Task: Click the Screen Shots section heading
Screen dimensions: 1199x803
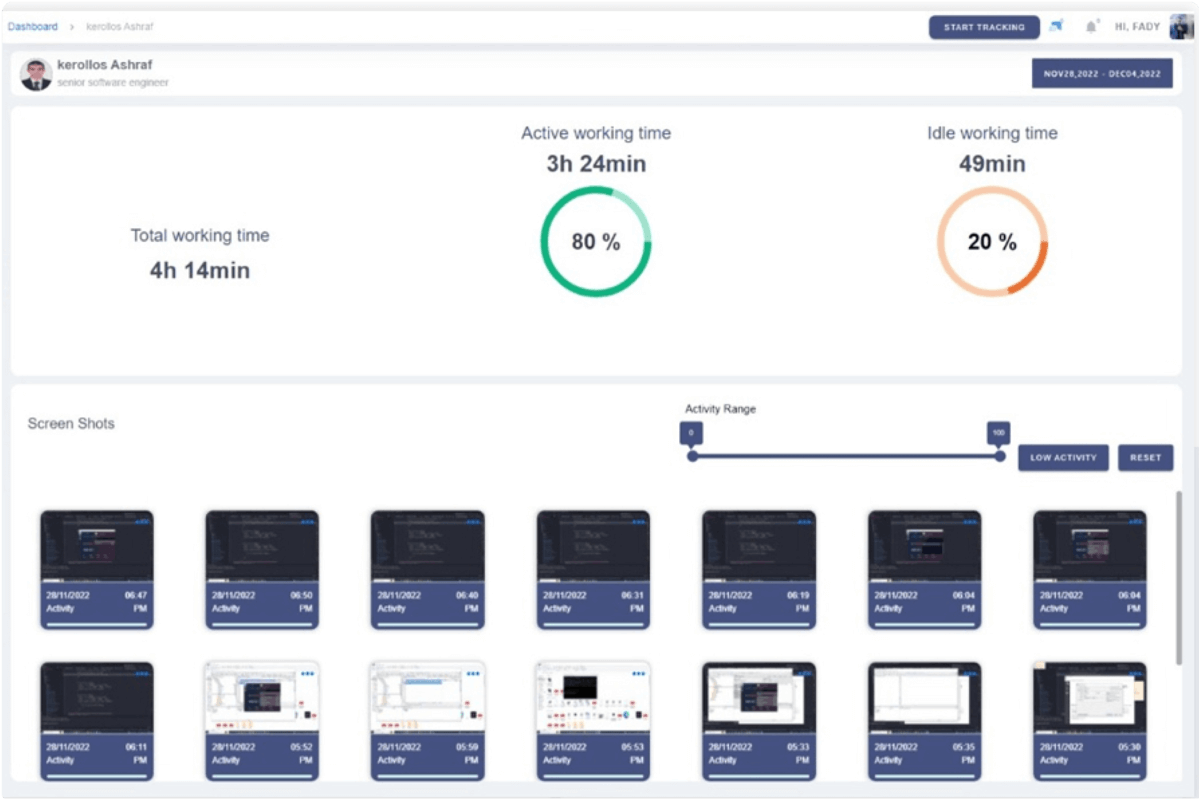Action: coord(71,424)
